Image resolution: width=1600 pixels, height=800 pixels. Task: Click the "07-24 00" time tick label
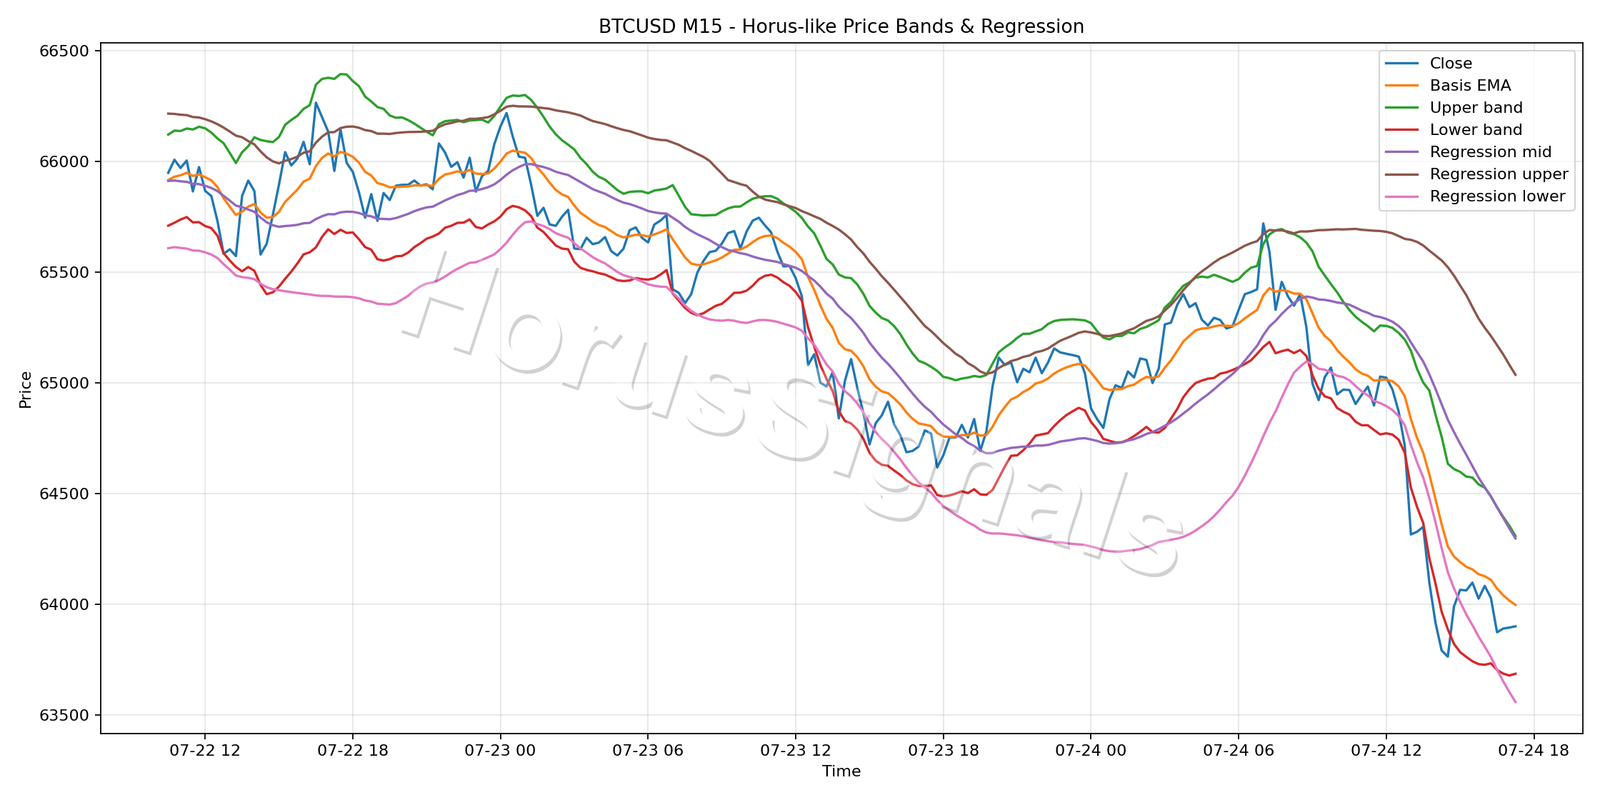[x=1091, y=750]
